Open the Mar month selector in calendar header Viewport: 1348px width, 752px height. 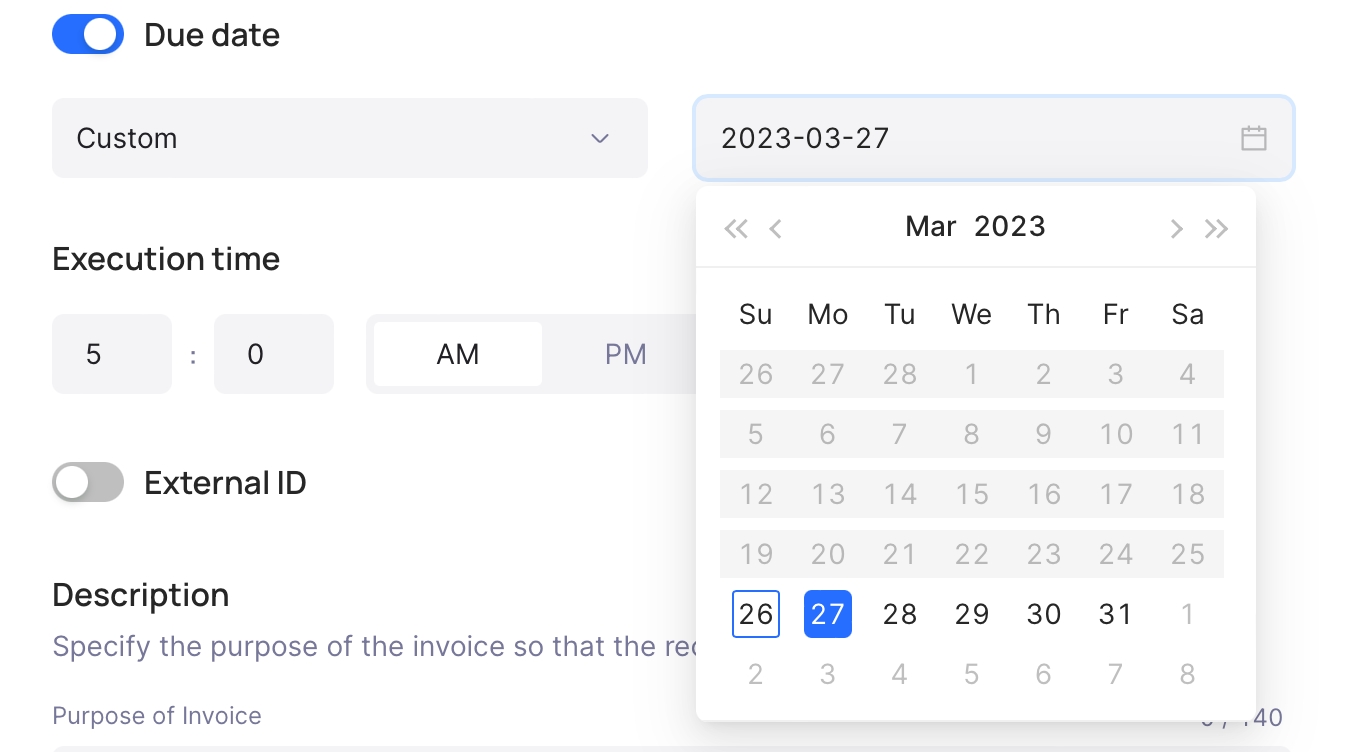click(x=931, y=227)
